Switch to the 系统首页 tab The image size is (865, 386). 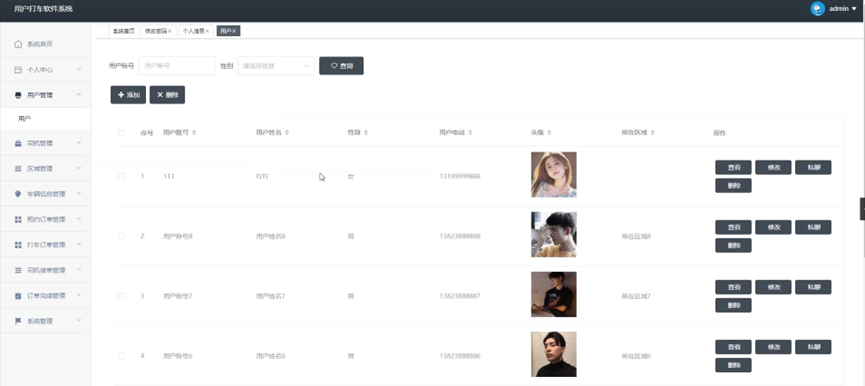coord(124,31)
